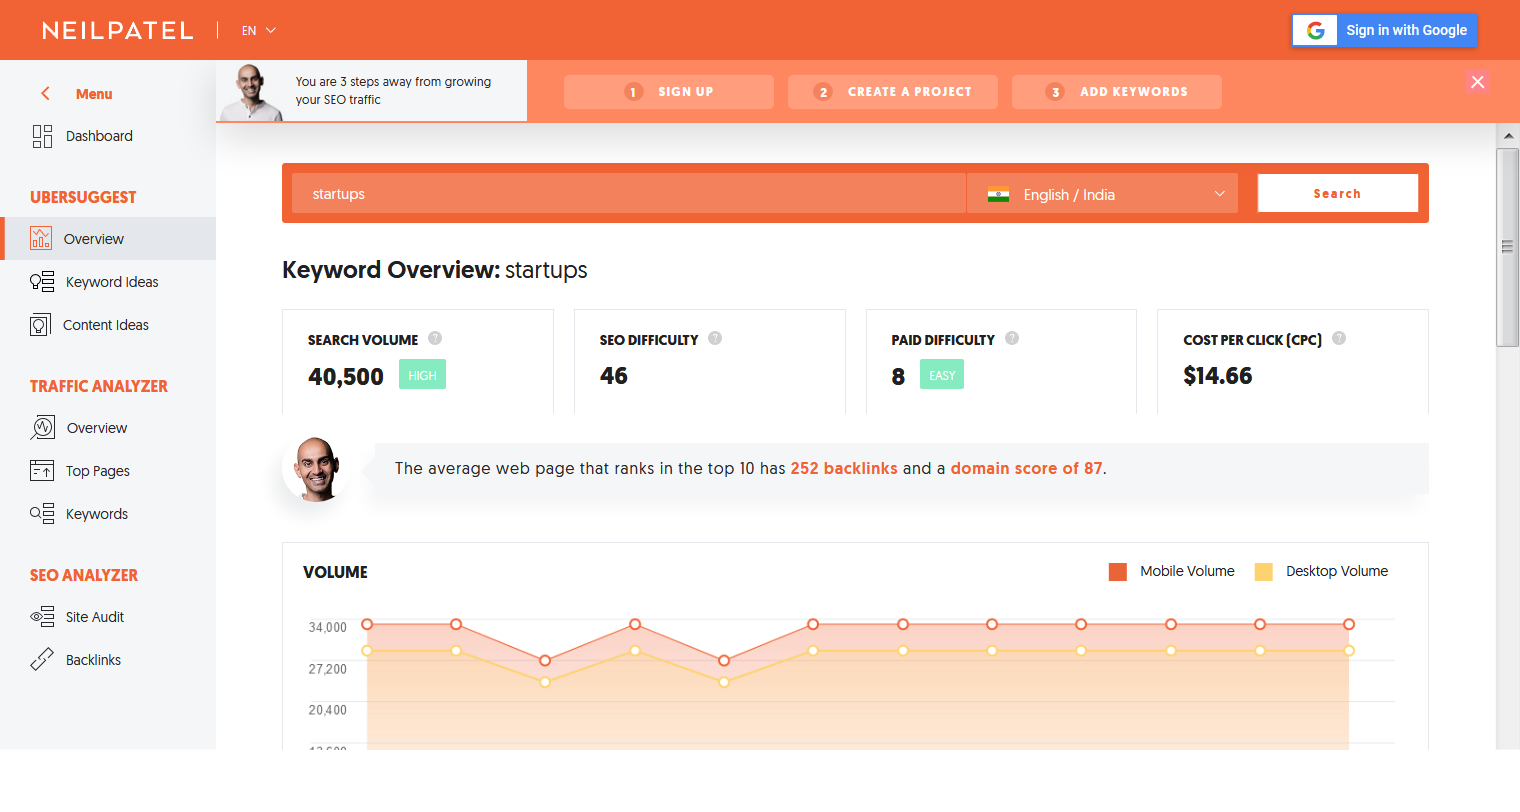Click the Cost Per Click help icon
The width and height of the screenshot is (1520, 812).
pos(1339,338)
